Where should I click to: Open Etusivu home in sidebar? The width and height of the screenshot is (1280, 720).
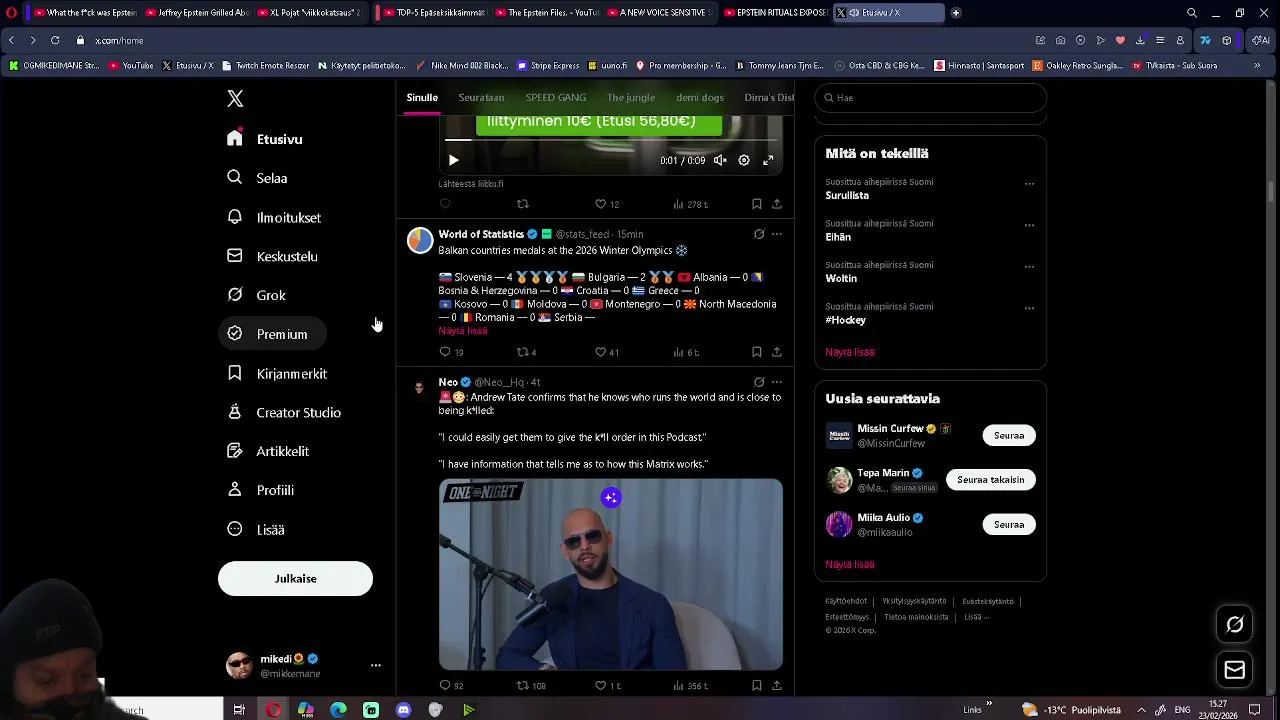pos(265,139)
